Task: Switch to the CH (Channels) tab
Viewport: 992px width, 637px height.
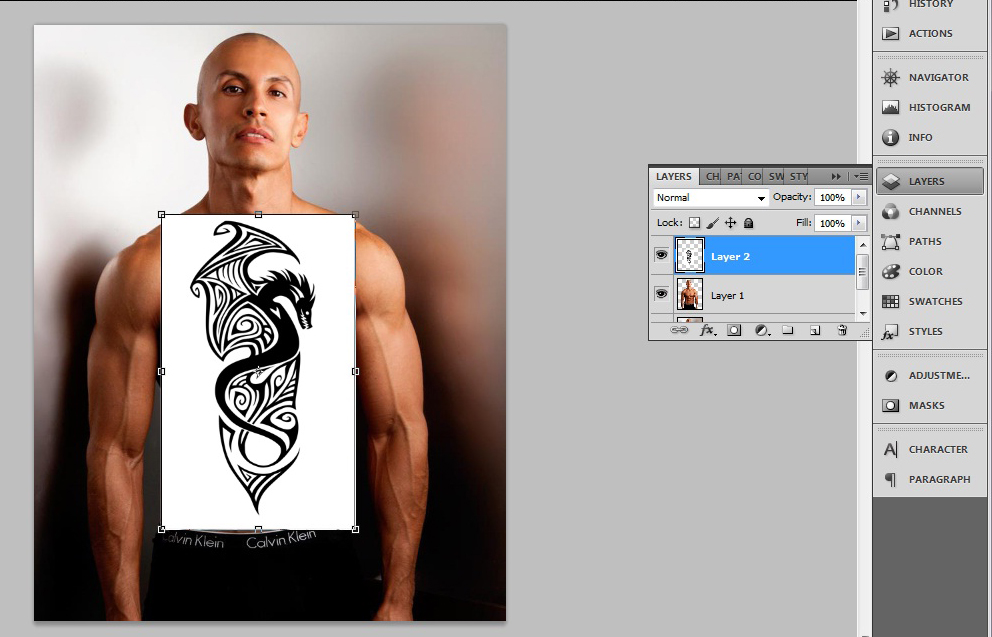Action: [x=712, y=176]
